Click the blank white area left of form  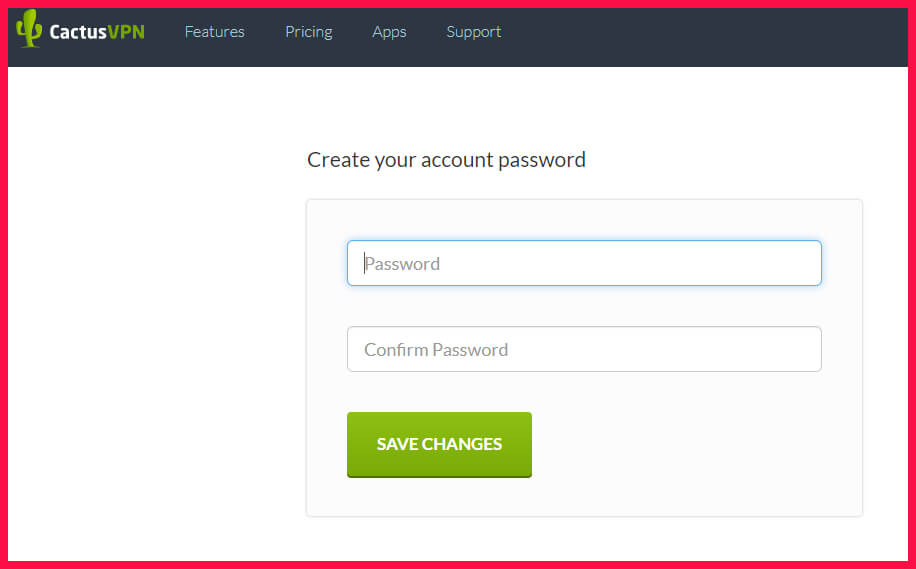(150, 330)
